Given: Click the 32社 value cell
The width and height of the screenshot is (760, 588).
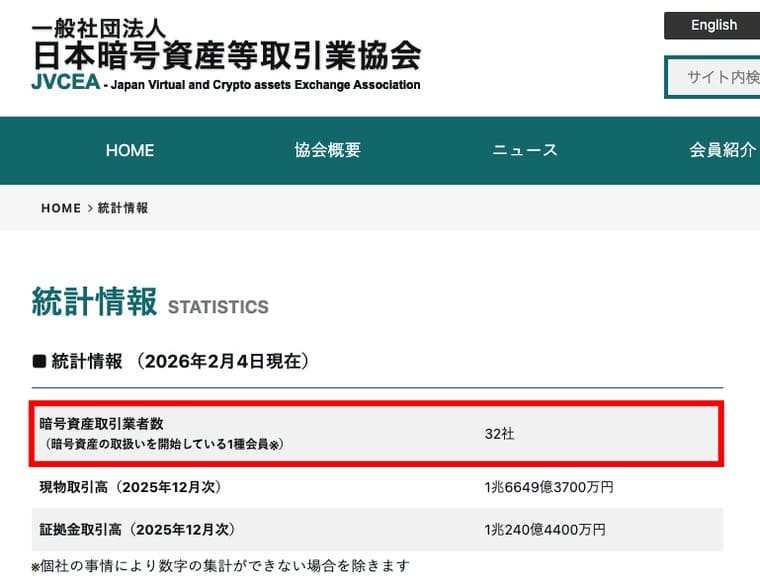Looking at the screenshot, I should pos(499,435).
